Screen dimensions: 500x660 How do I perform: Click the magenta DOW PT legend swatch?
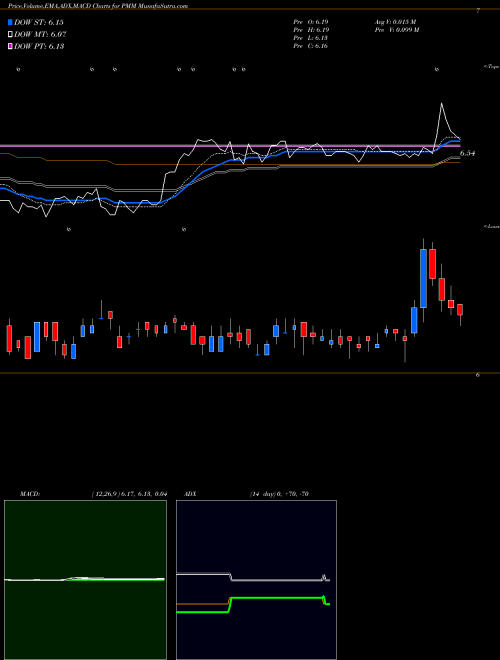[x=11, y=46]
